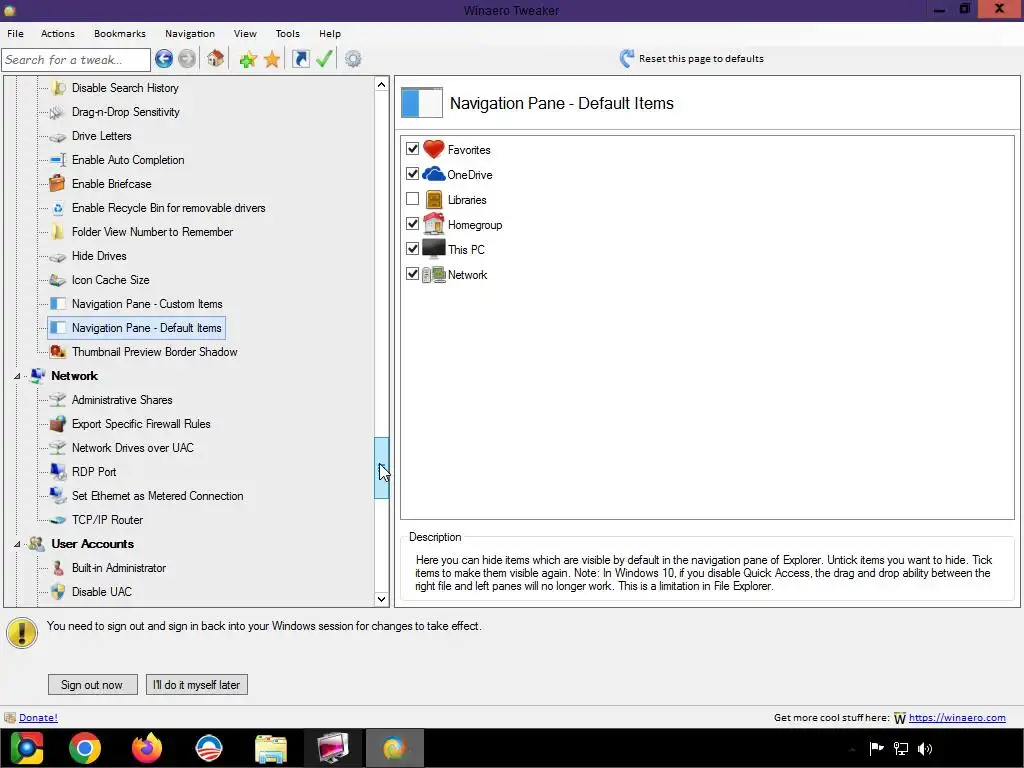Select Navigation Pane - Custom Items
This screenshot has height=768, width=1024.
point(147,304)
